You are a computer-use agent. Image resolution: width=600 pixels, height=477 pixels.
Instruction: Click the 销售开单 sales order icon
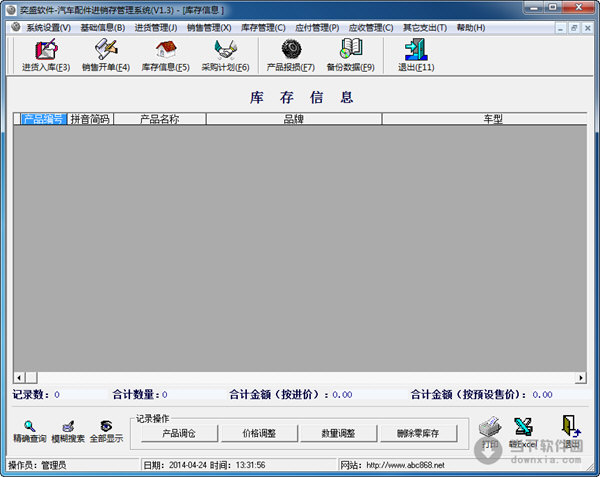[x=105, y=50]
